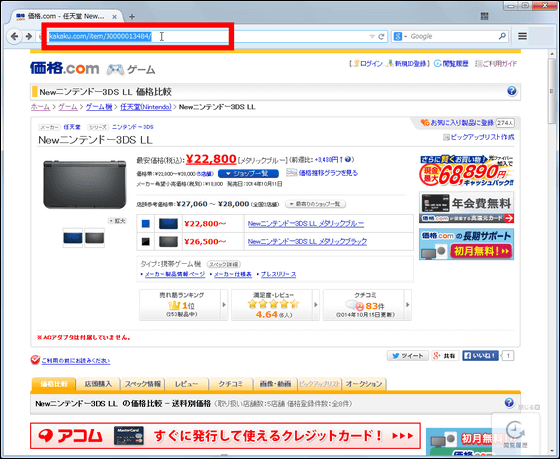560x459 pixels.
Task: Reload the page with the refresh icon
Action: pos(381,36)
